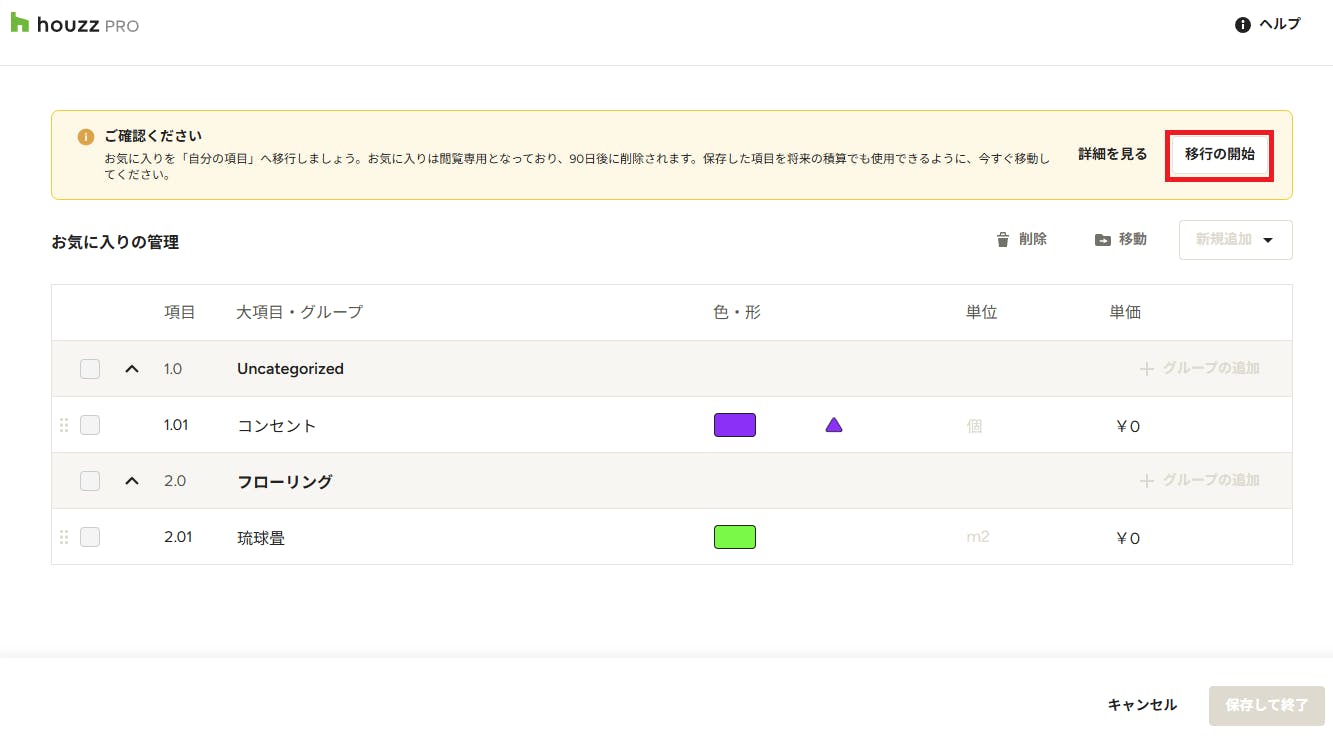Check the フローリング group checkbox
This screenshot has width=1333, height=736.
[90, 481]
